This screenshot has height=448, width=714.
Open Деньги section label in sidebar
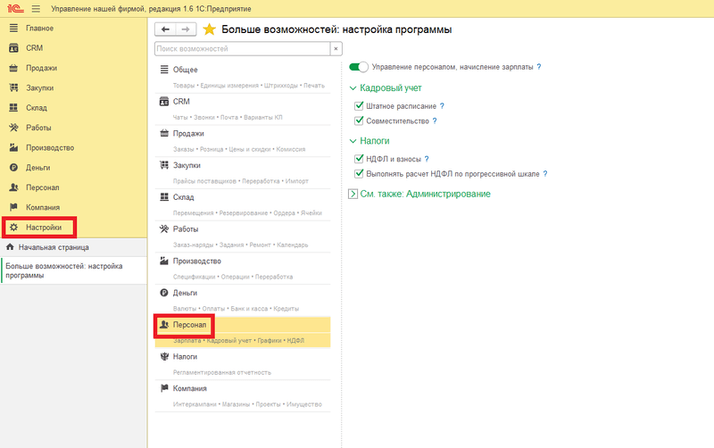point(38,168)
